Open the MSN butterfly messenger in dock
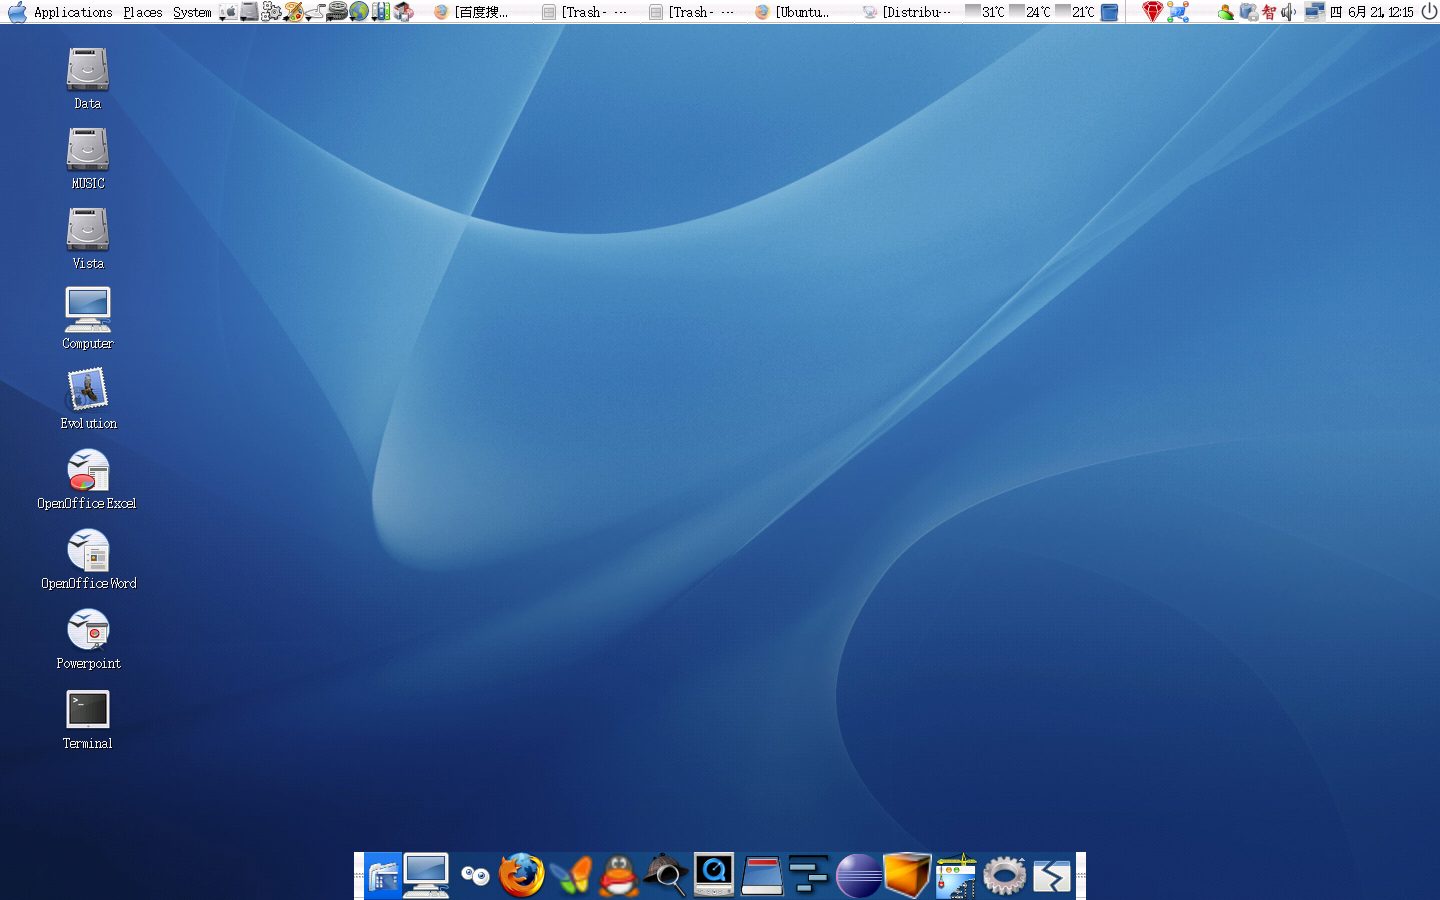Image resolution: width=1440 pixels, height=900 pixels. pos(570,876)
